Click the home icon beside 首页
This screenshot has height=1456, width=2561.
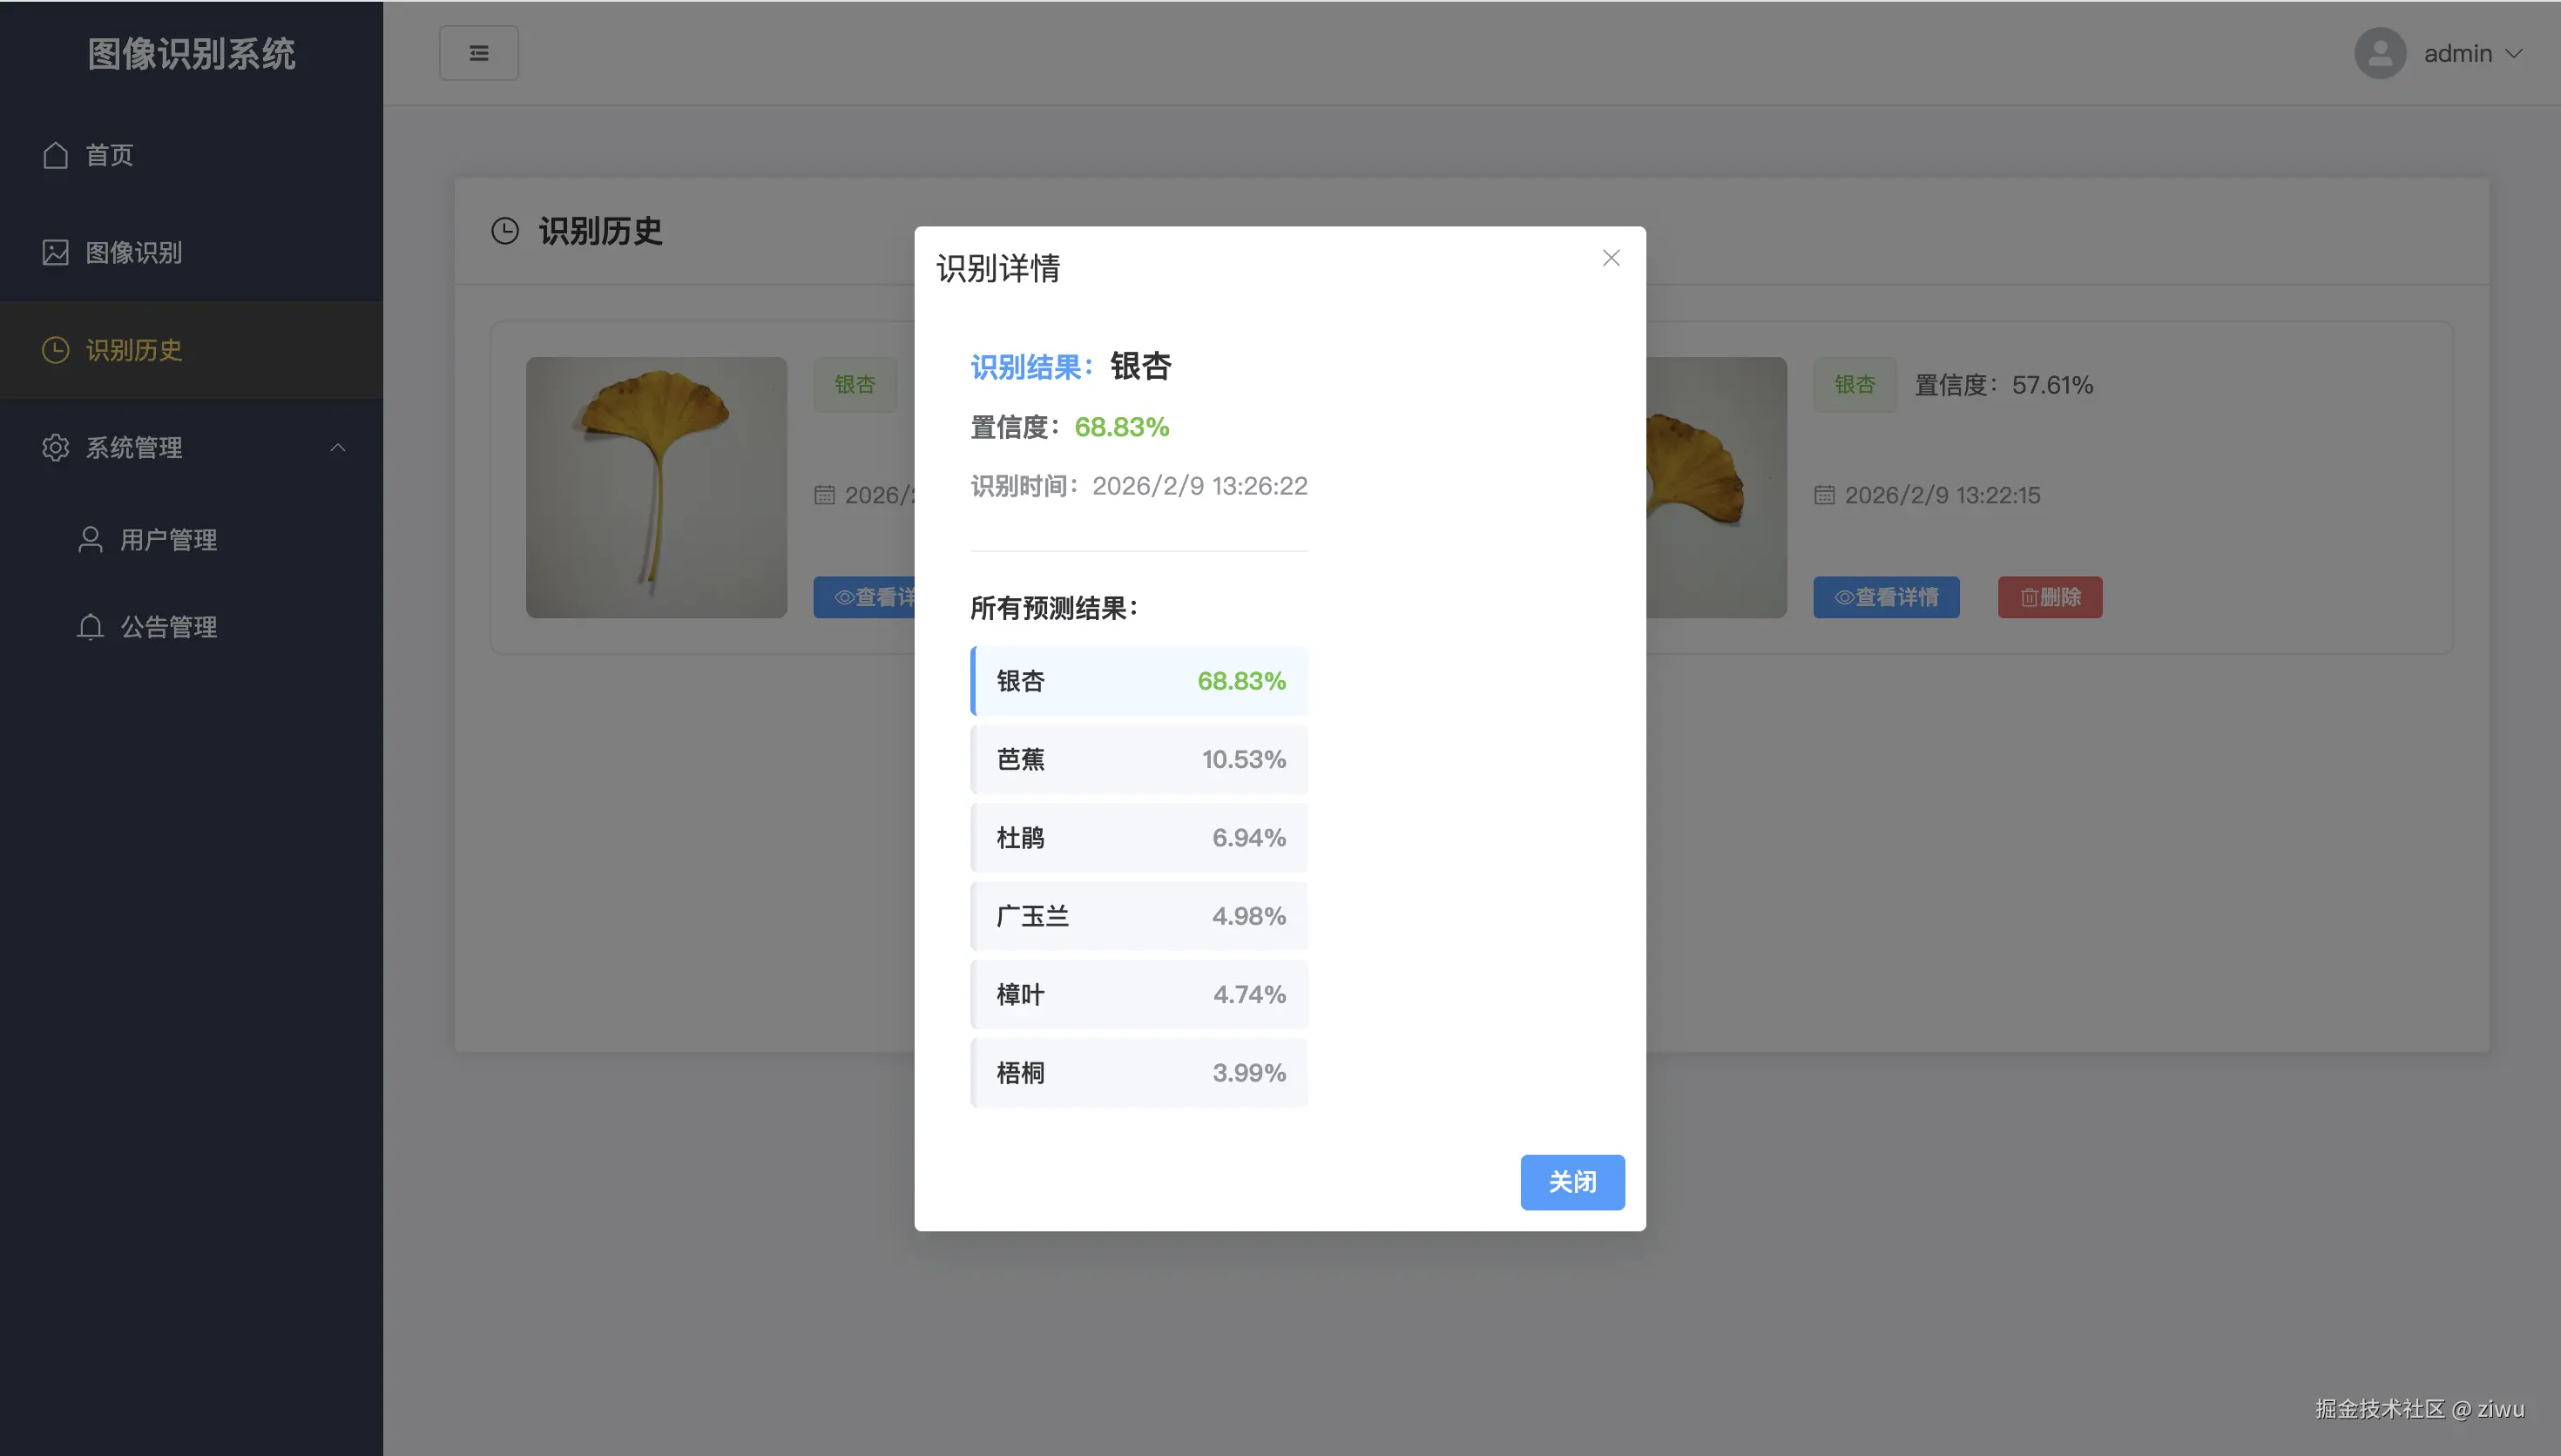pyautogui.click(x=55, y=155)
